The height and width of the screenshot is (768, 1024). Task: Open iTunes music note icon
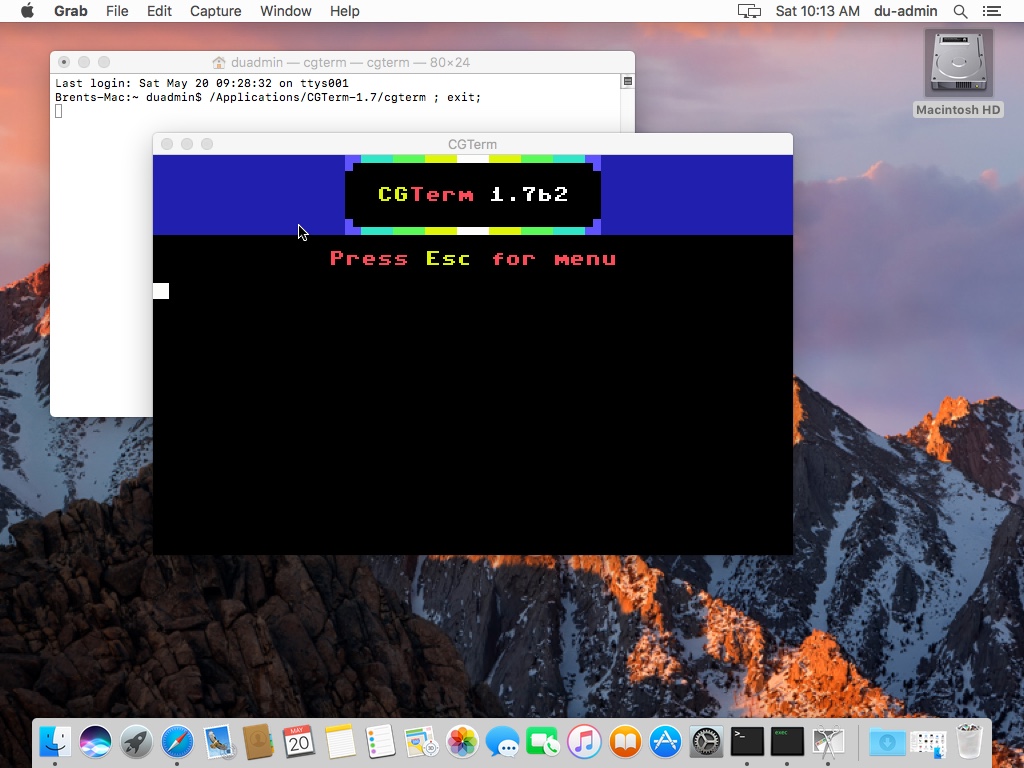[584, 742]
